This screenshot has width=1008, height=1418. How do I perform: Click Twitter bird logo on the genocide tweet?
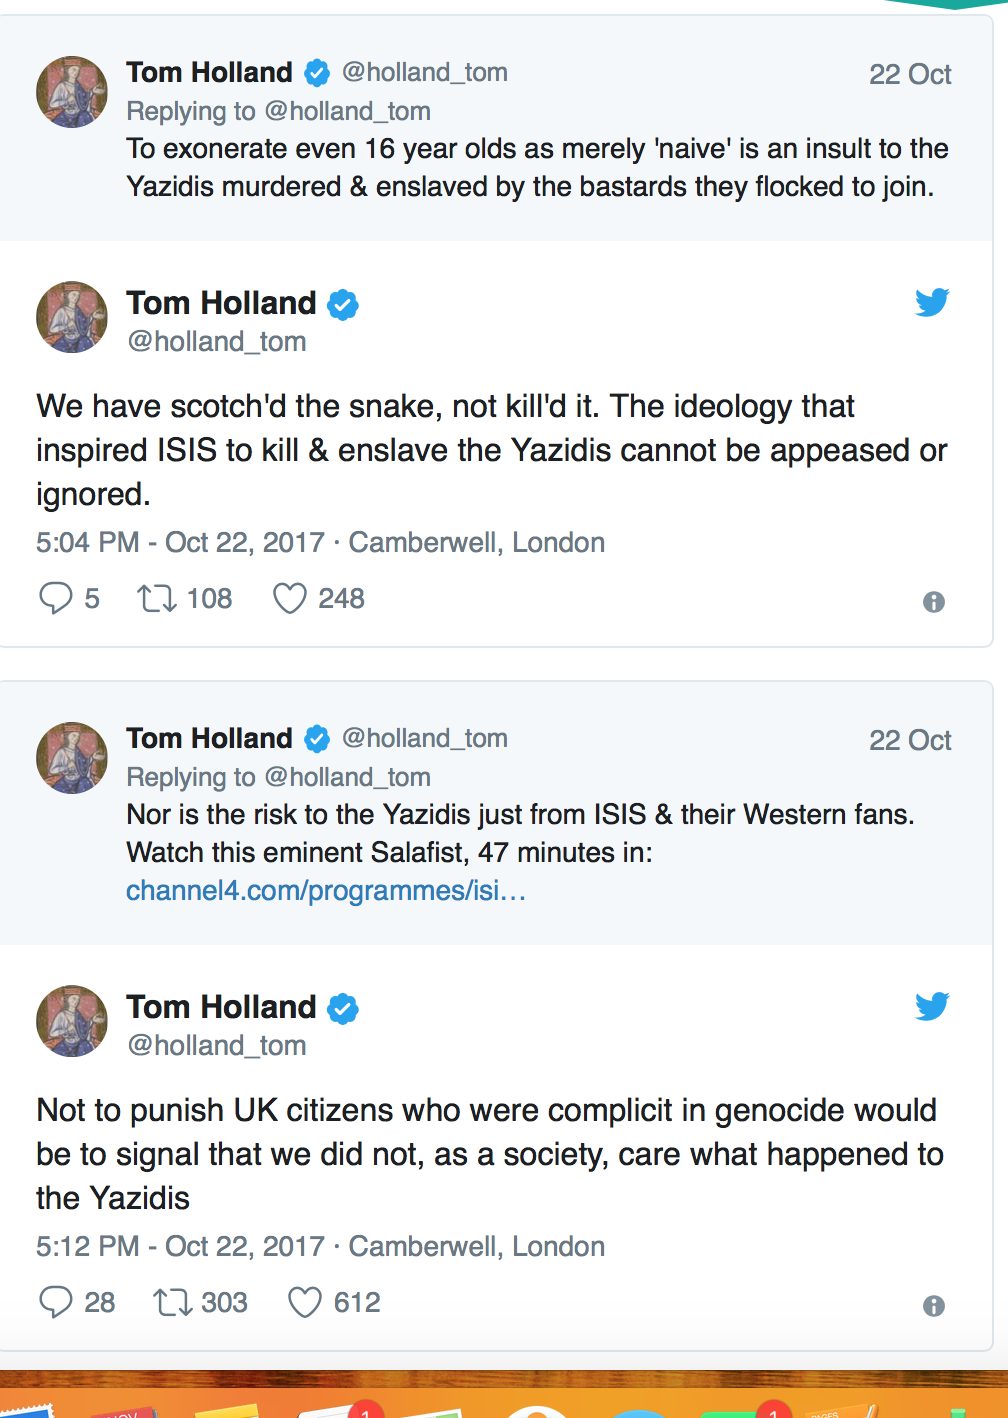932,1006
